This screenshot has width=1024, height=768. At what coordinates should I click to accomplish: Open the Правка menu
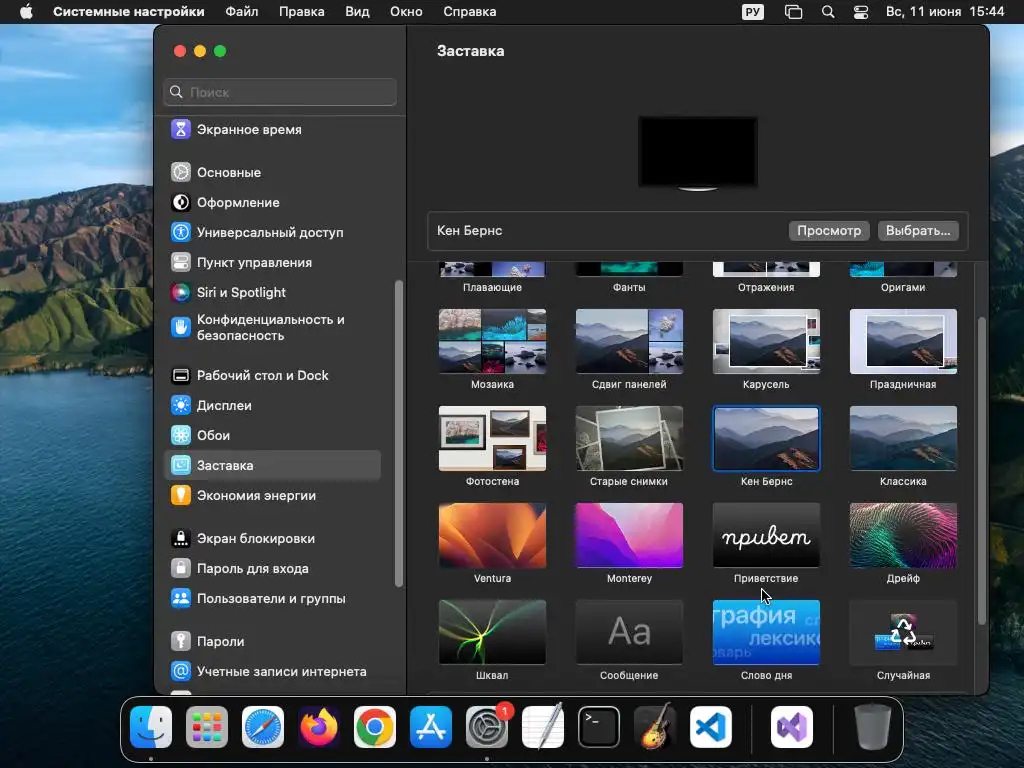(x=302, y=12)
